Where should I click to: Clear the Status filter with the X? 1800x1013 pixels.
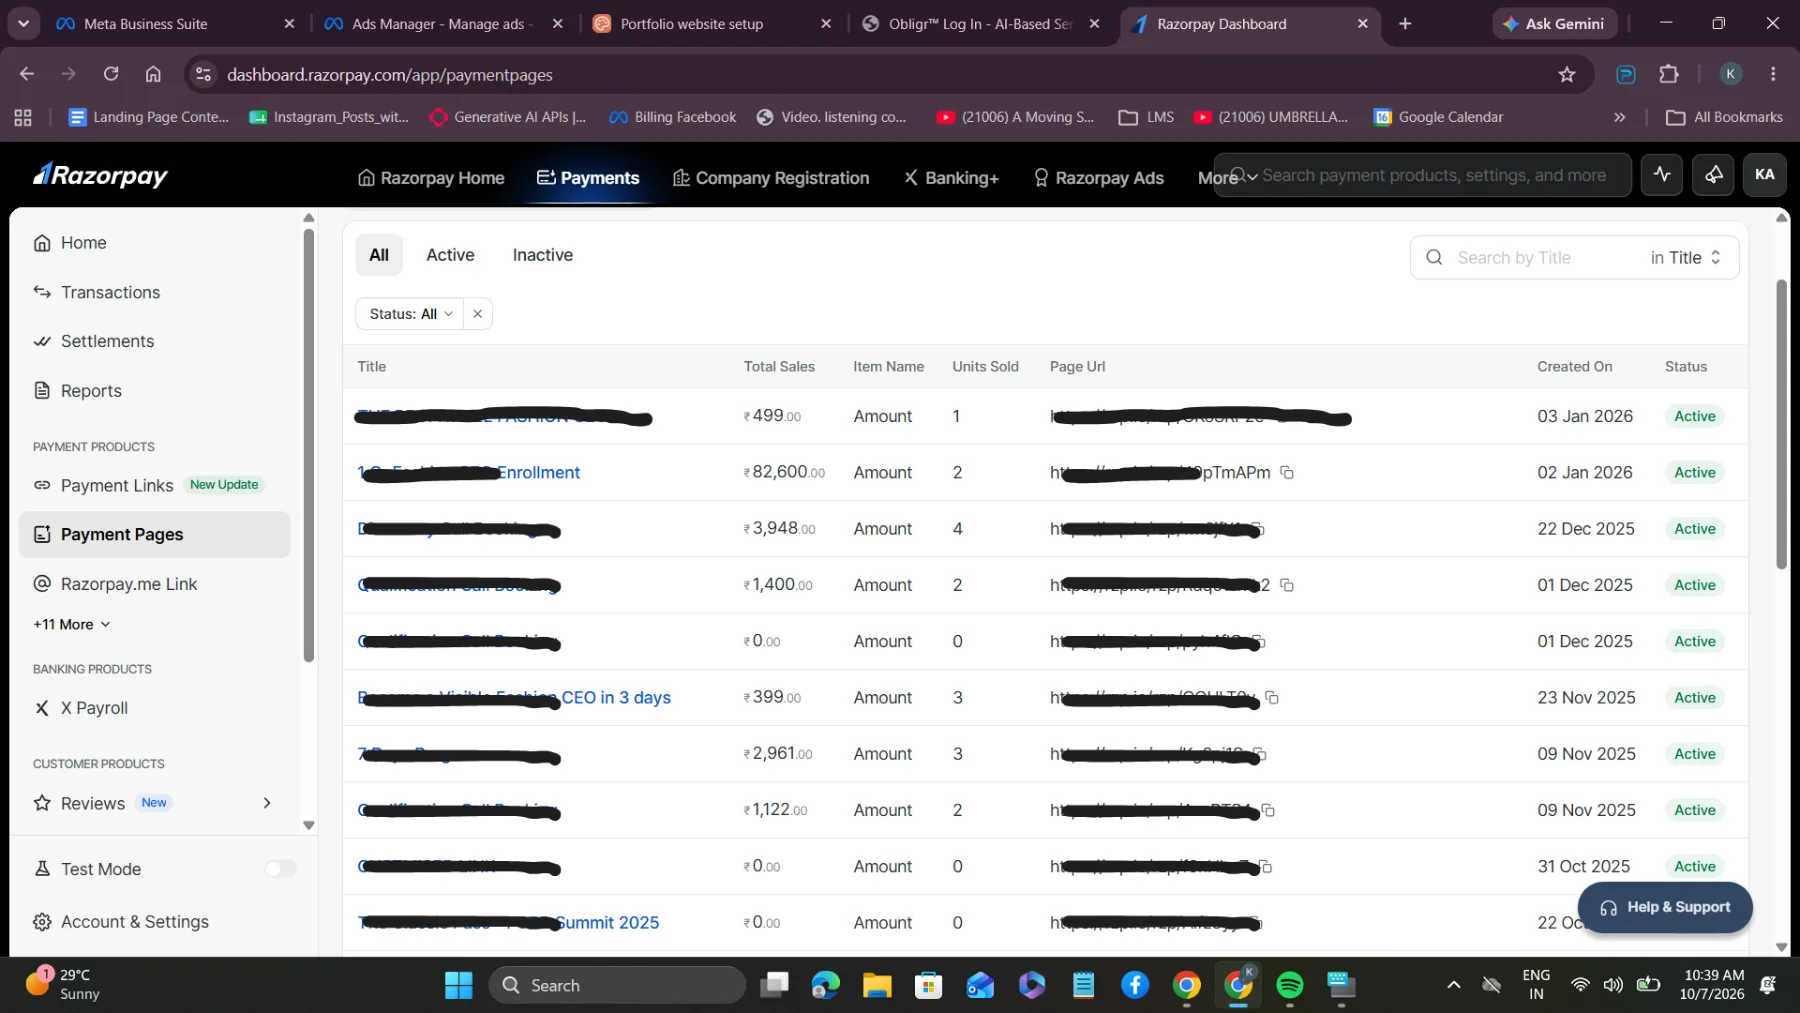478,314
